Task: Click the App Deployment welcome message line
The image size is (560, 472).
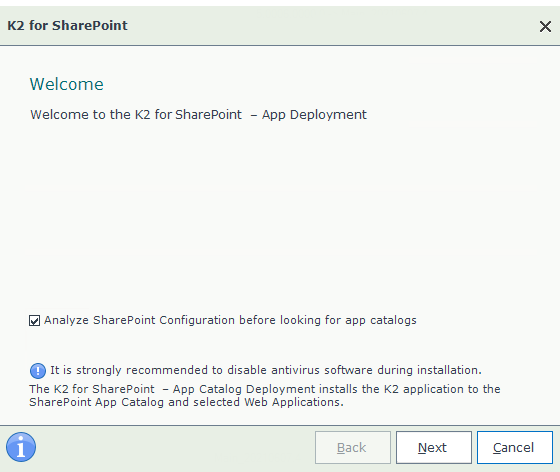Action: (198, 115)
